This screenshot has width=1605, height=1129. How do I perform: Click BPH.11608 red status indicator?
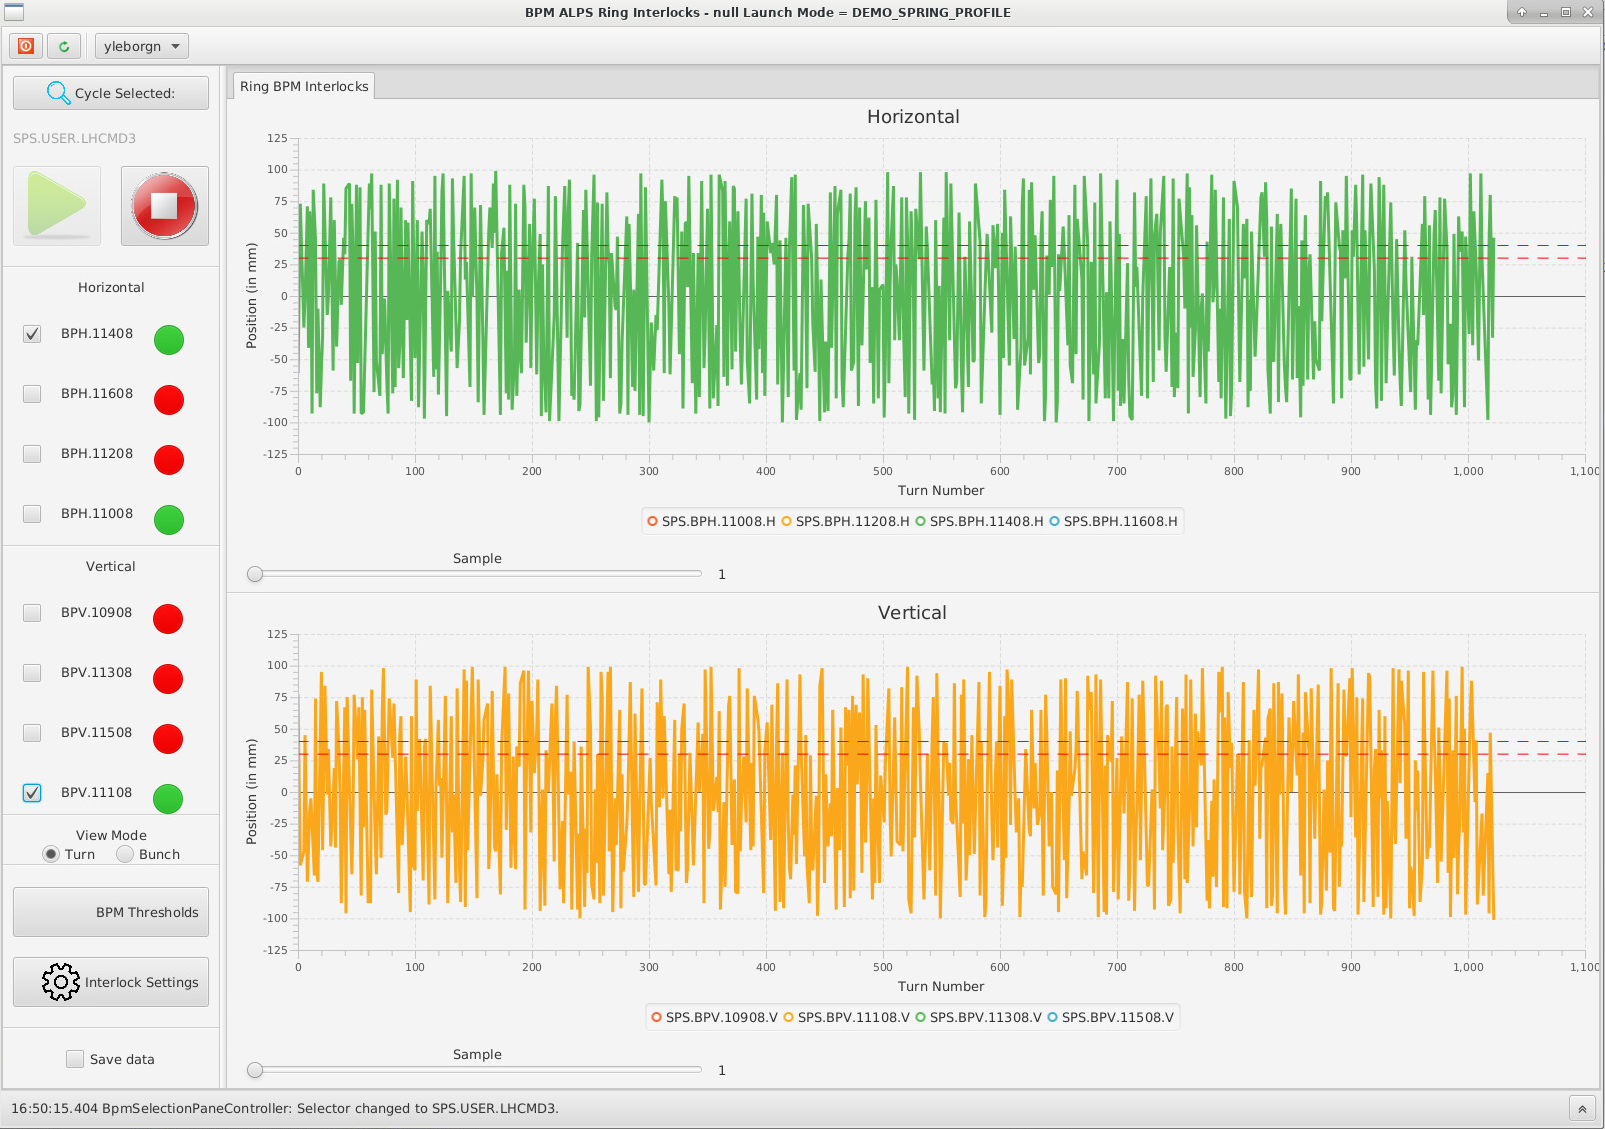[169, 400]
